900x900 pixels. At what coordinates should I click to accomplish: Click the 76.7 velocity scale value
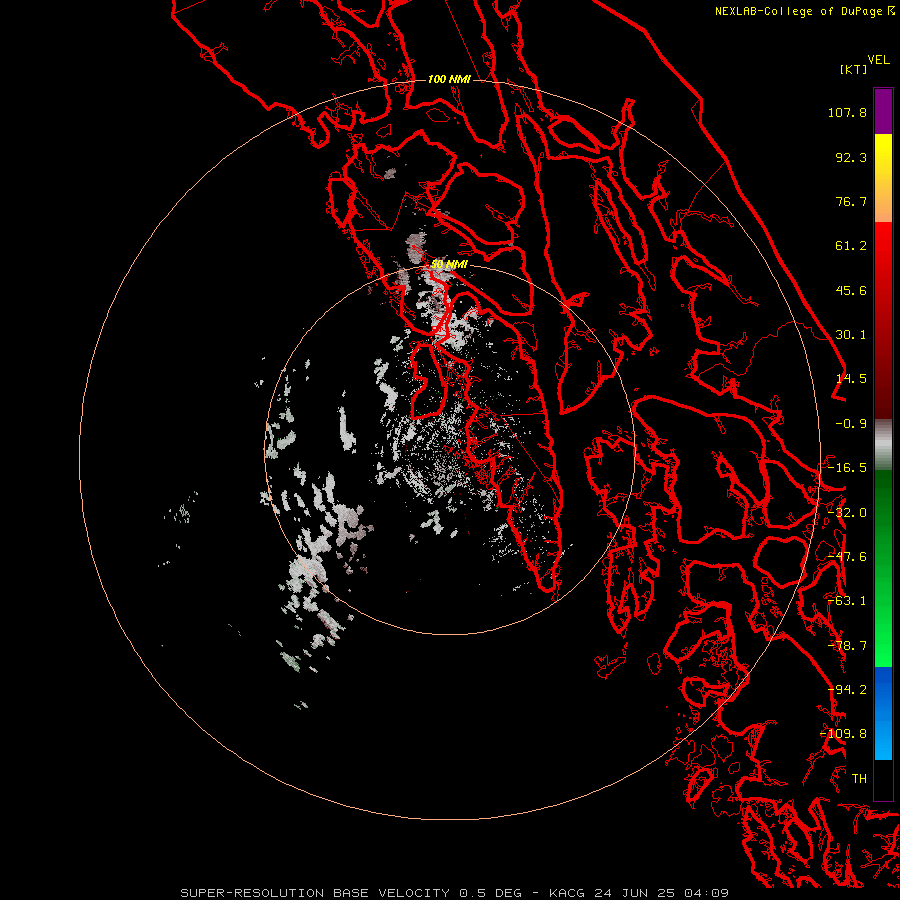pyautogui.click(x=851, y=201)
